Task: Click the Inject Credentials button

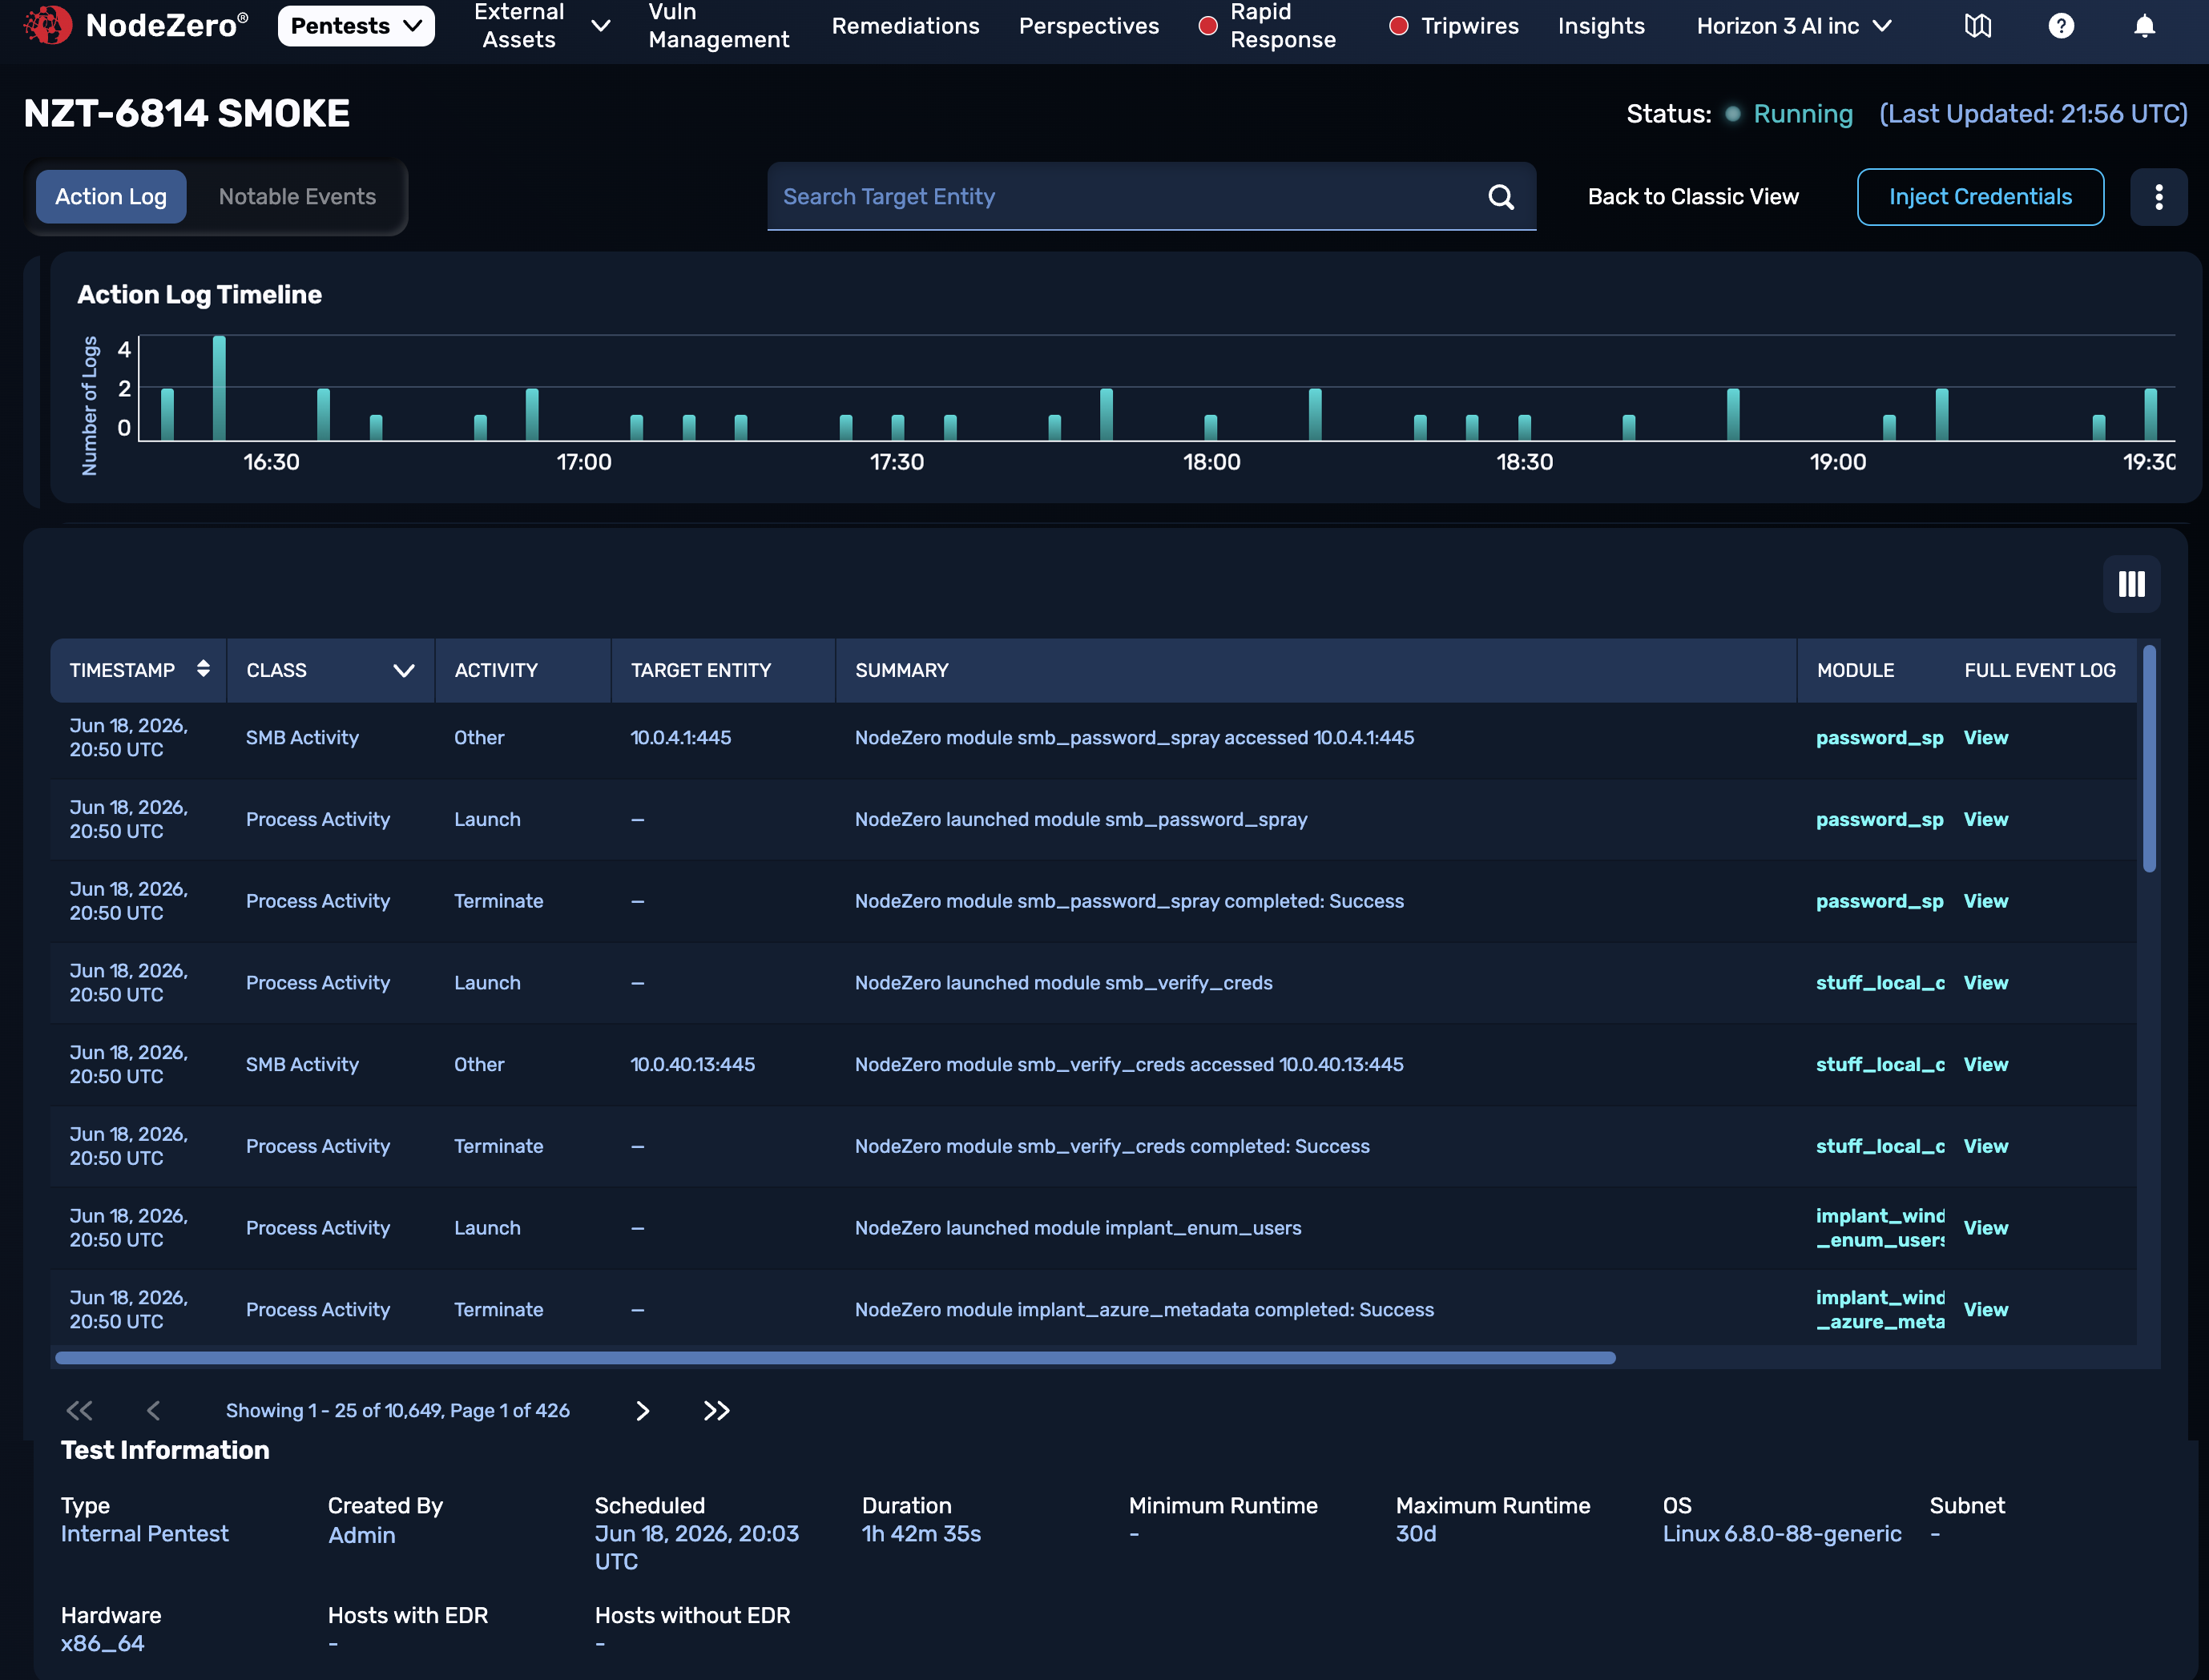Action: coord(1979,197)
